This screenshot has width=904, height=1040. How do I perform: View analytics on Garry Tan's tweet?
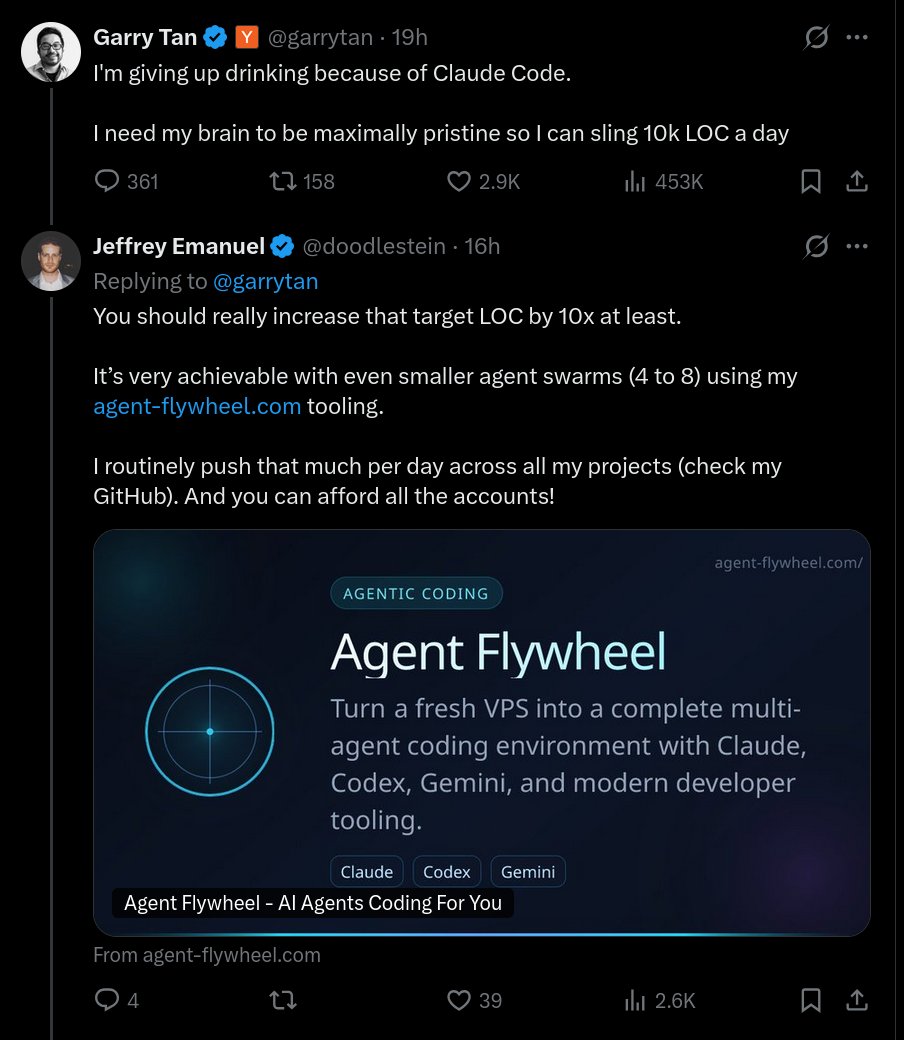pyautogui.click(x=635, y=181)
